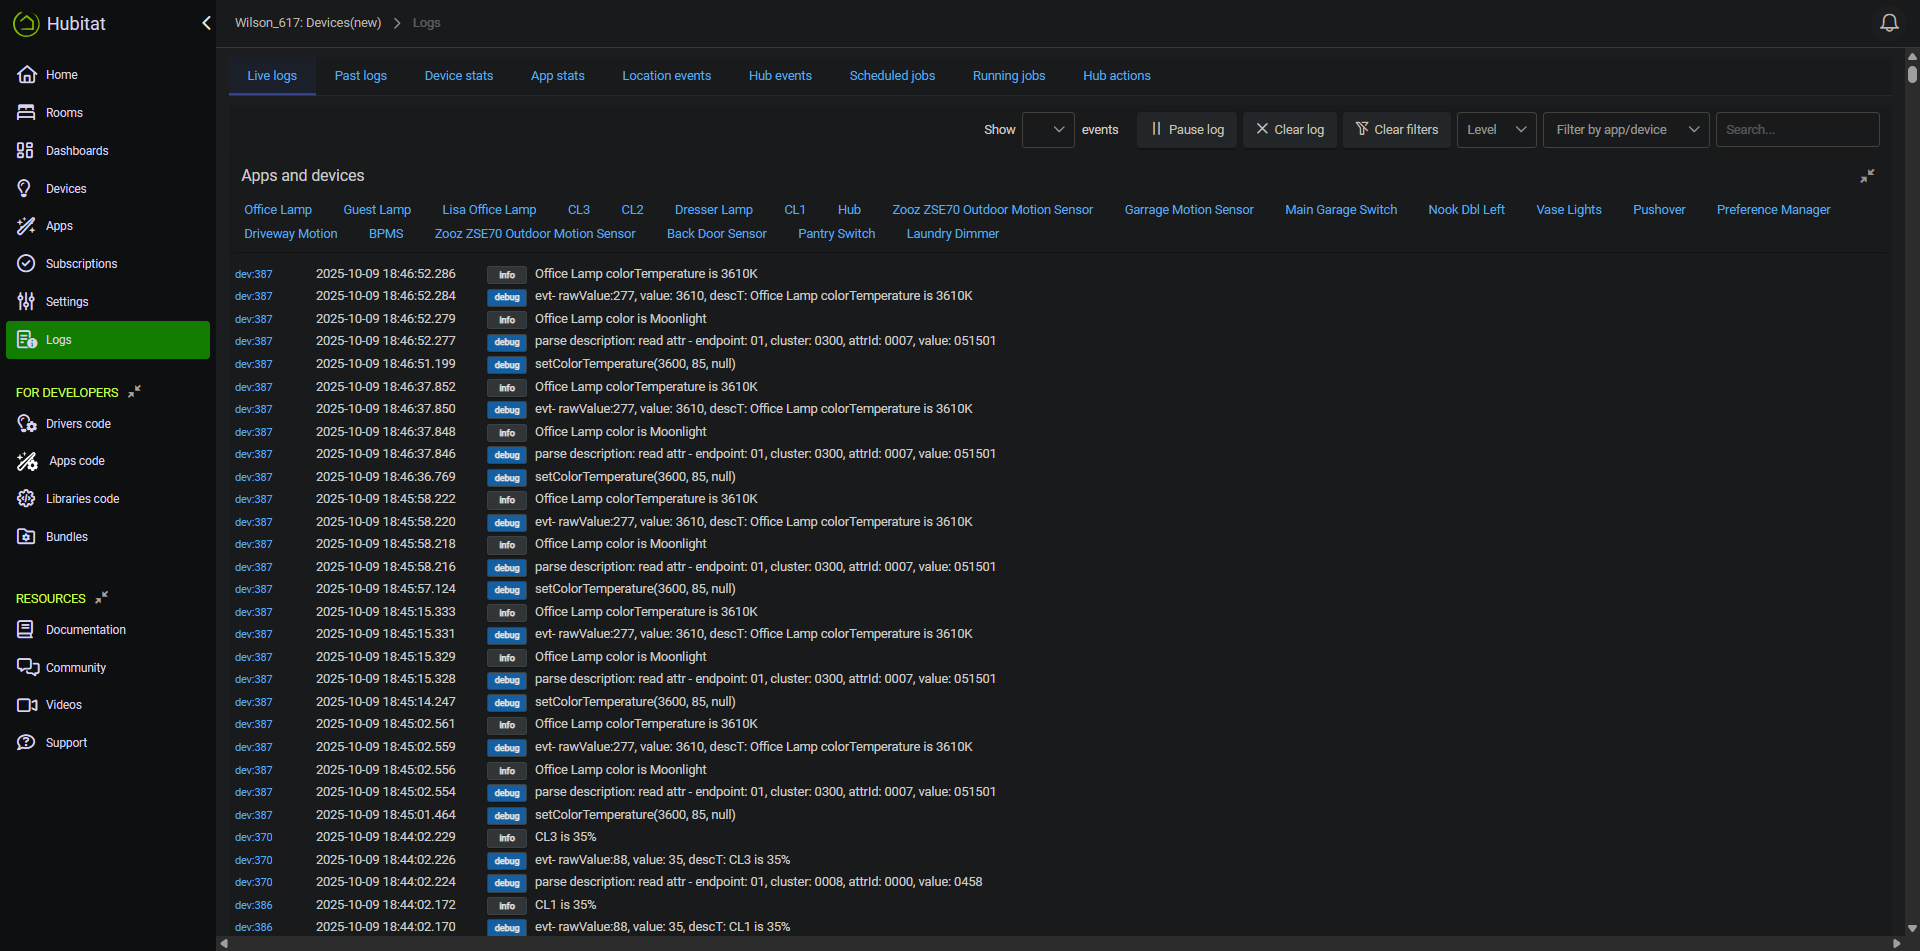Click the Devices lightbulb icon
Screen dimensions: 1920x951
pyautogui.click(x=26, y=189)
